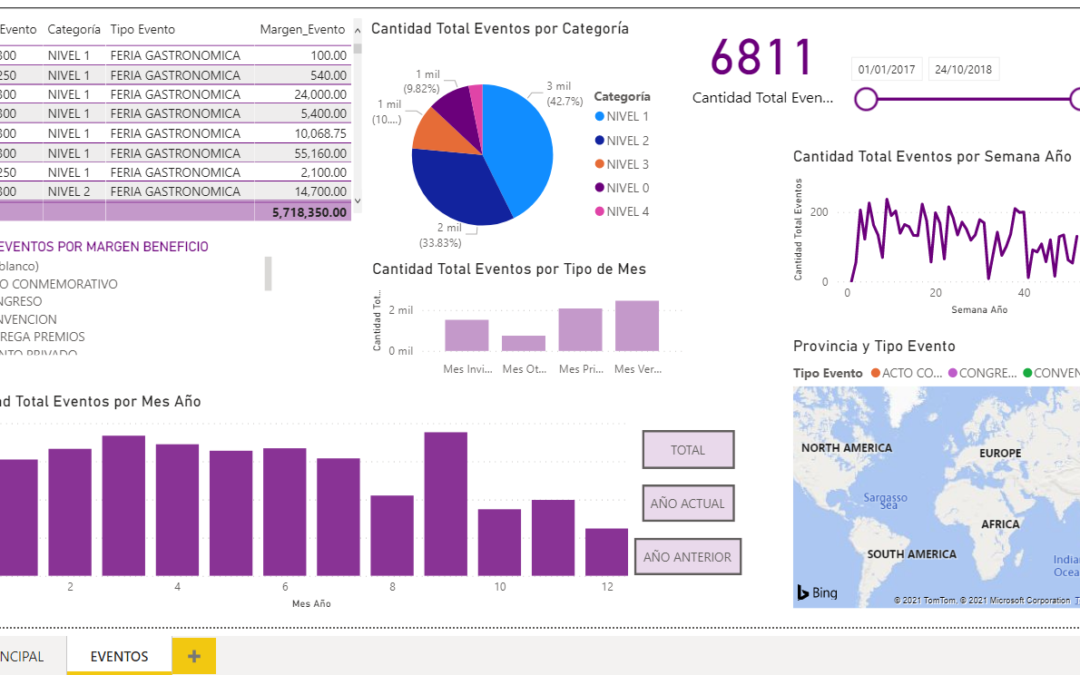The height and width of the screenshot is (675, 1080).
Task: Select the Mes Ver... bar in Tipo de Mes
Action: [x=637, y=325]
